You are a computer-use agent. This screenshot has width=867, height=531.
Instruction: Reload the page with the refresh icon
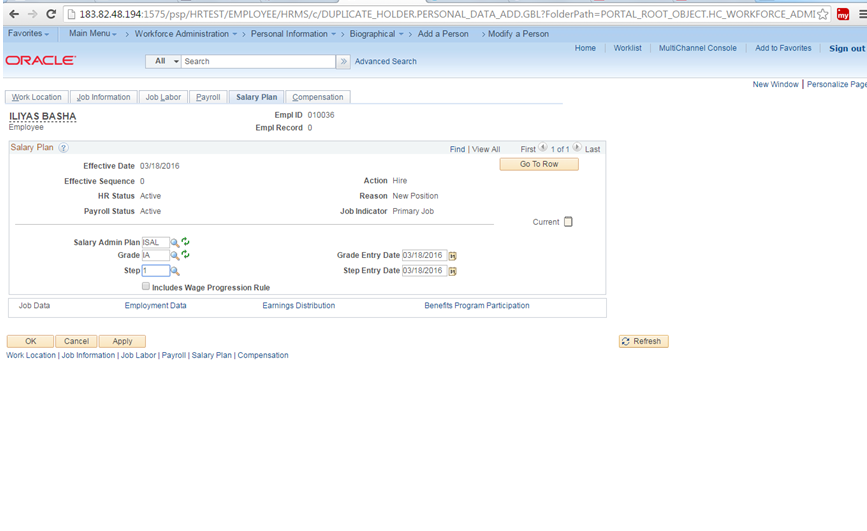point(51,14)
